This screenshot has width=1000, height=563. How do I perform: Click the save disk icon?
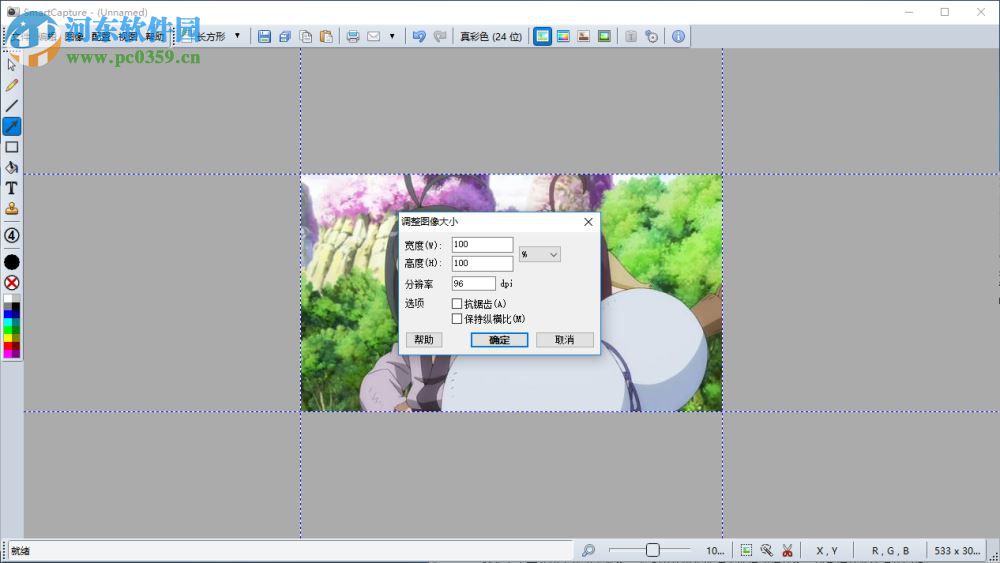point(264,36)
